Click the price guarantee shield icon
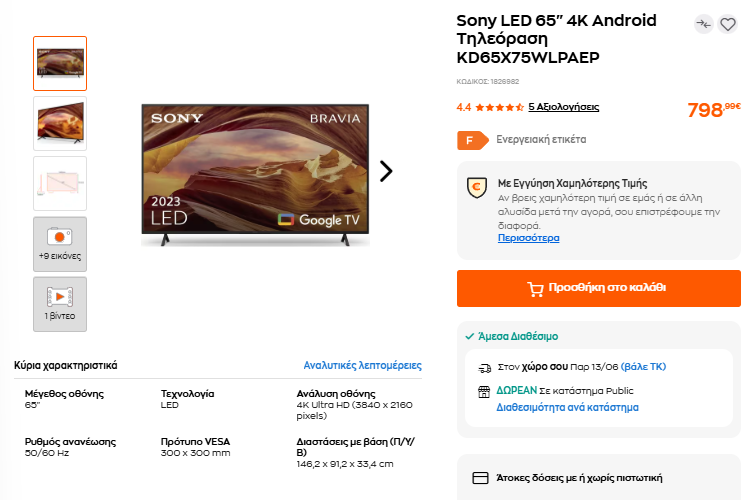Screen dimensions: 750x500 point(477,188)
